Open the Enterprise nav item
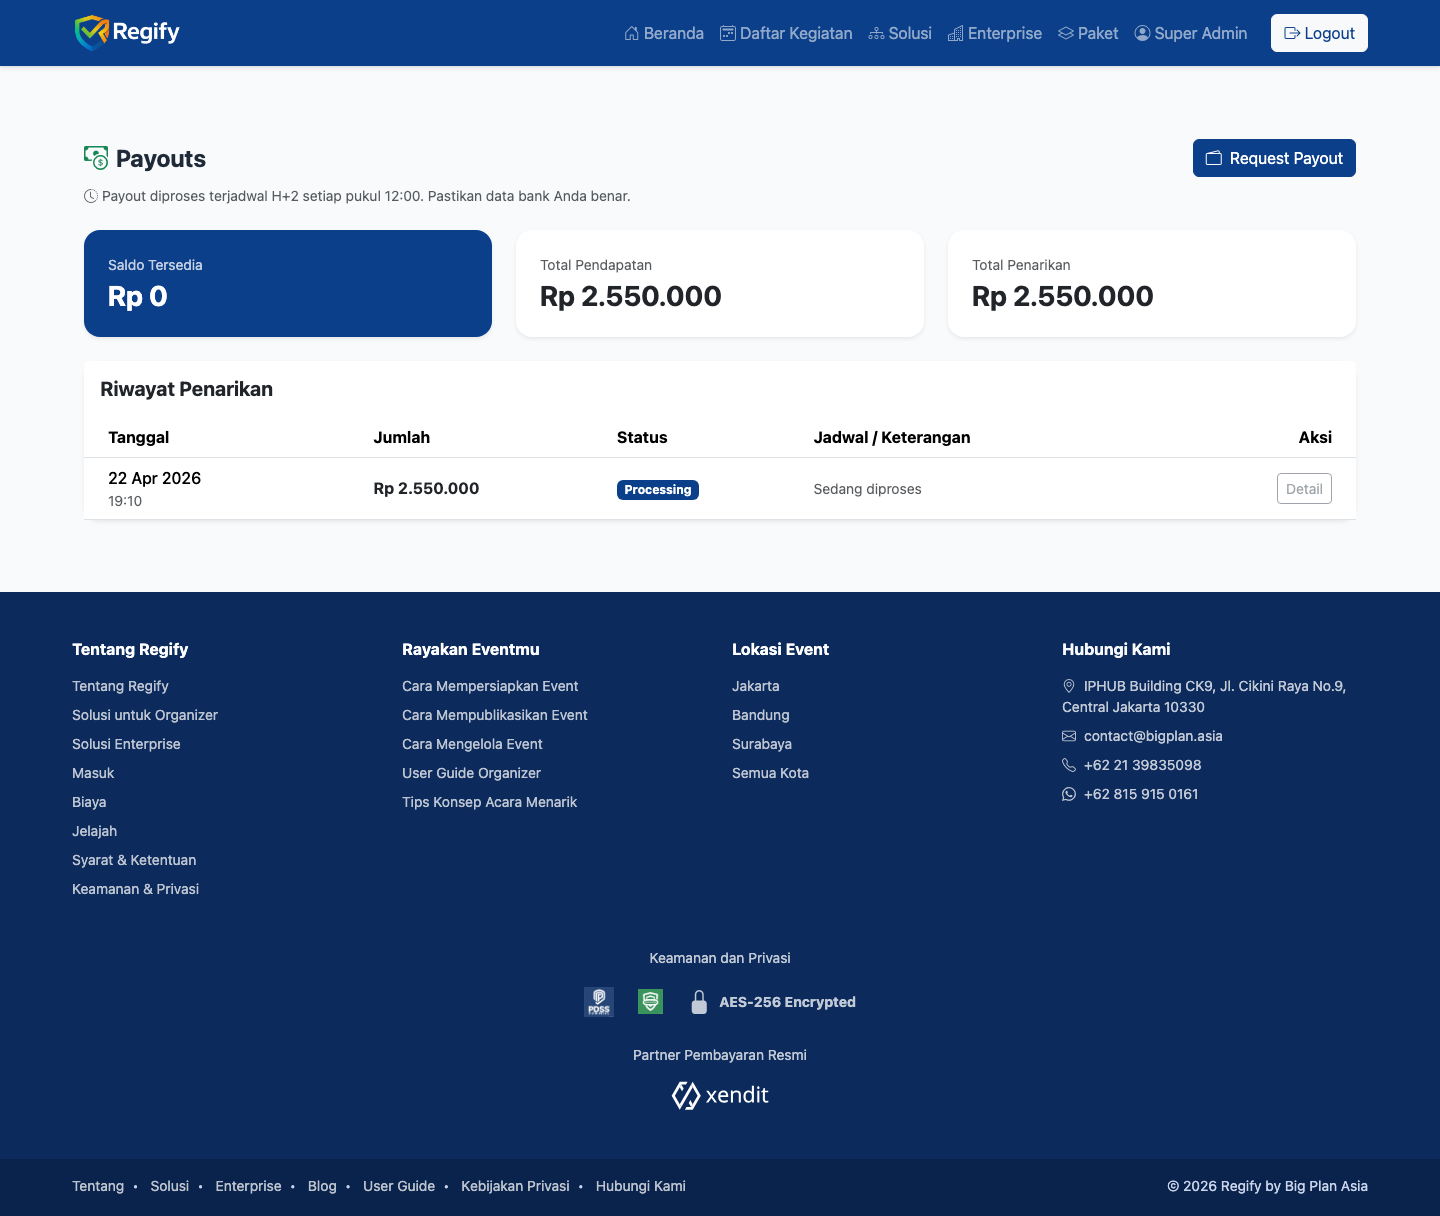 pos(995,33)
